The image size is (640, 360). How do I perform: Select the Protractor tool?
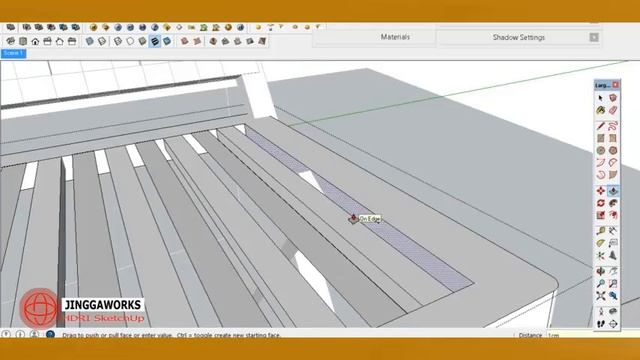point(600,243)
